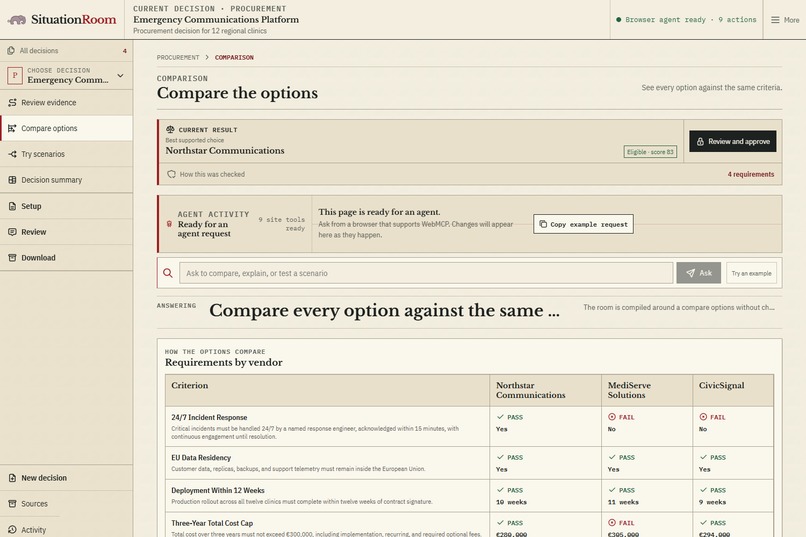Click the New decision file icon
806x537 pixels.
(x=12, y=478)
